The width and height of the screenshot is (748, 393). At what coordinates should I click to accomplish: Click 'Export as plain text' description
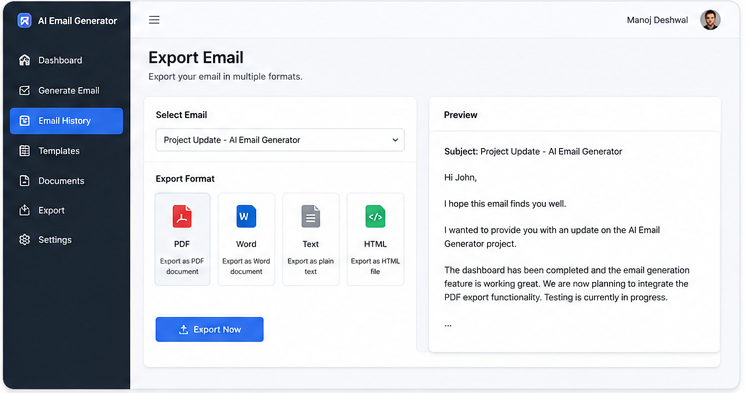pyautogui.click(x=311, y=266)
